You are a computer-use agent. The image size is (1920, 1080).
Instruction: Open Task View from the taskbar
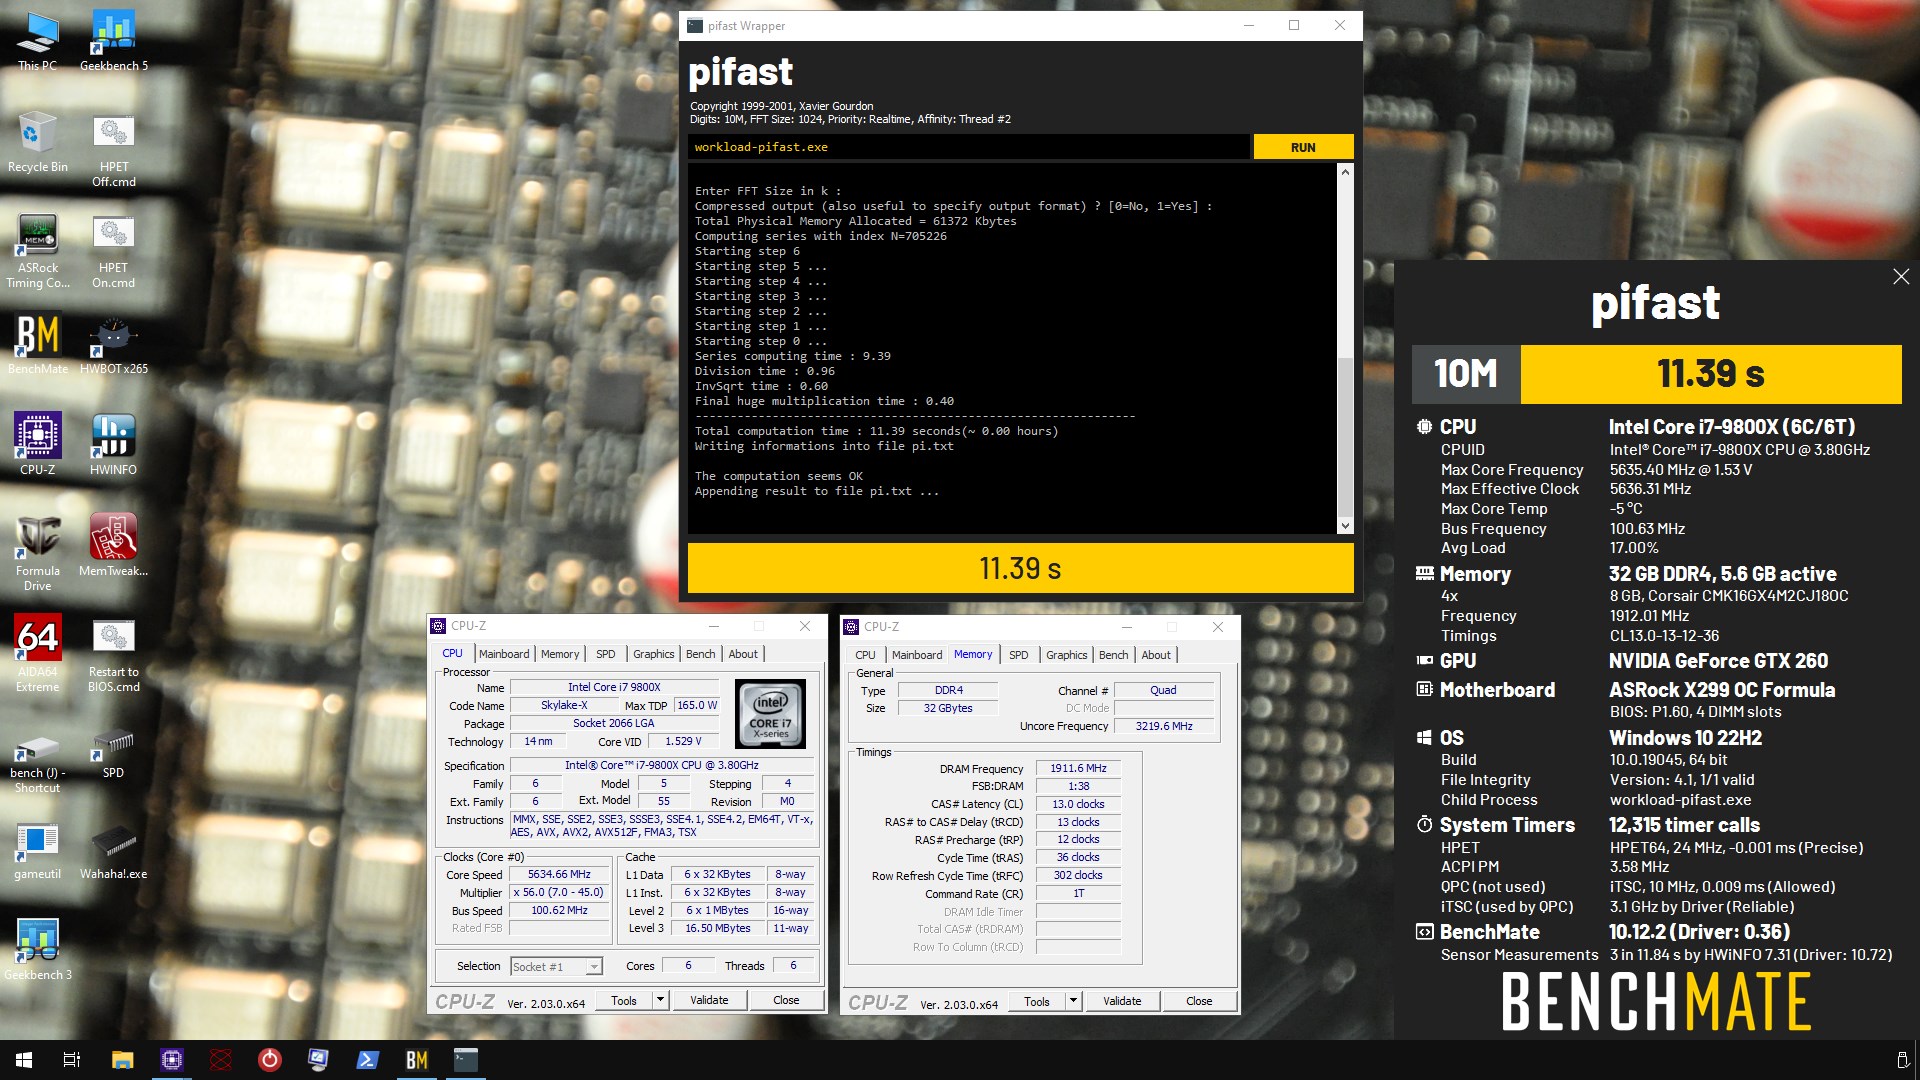click(72, 1060)
